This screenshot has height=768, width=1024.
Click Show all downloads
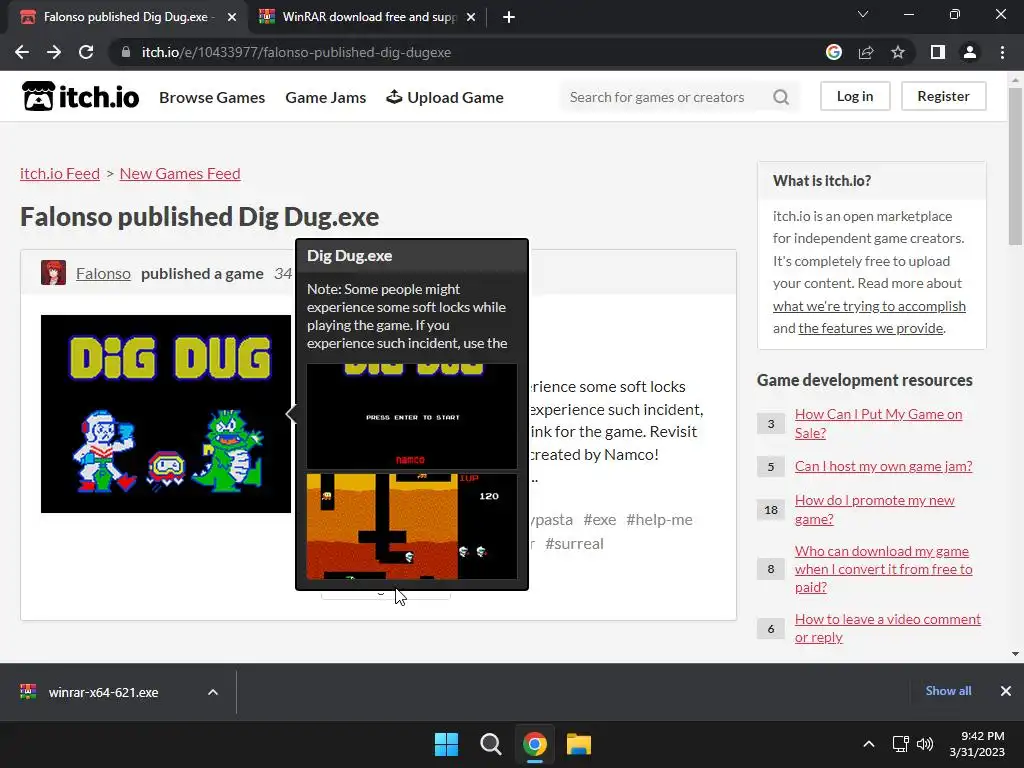(x=948, y=691)
